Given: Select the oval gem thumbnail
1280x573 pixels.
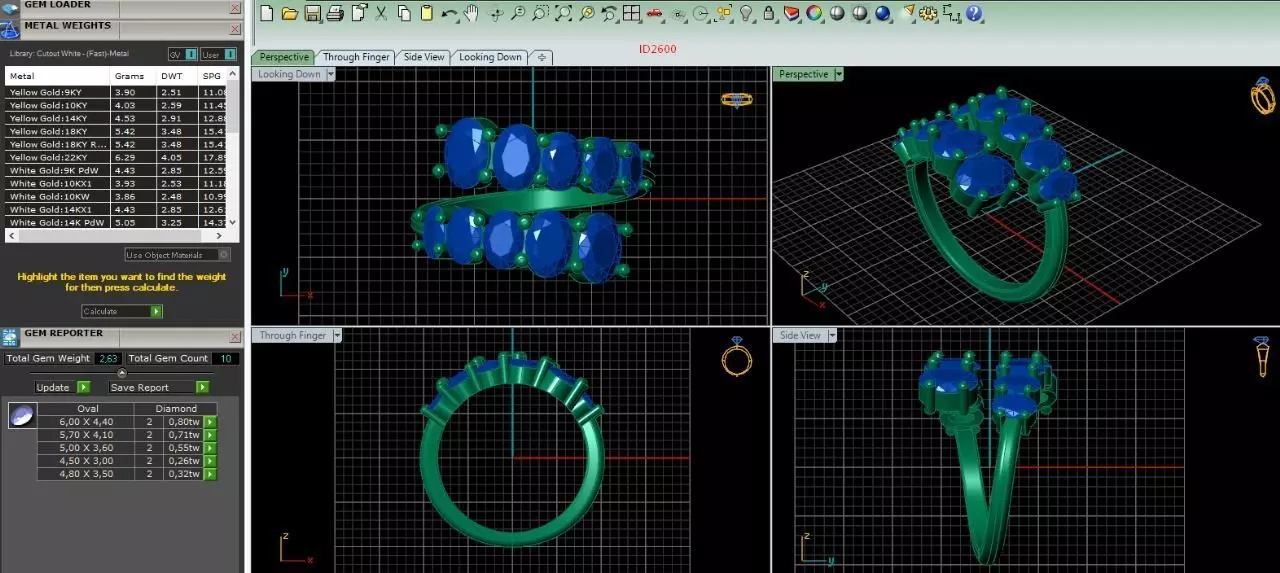Looking at the screenshot, I should (x=22, y=415).
